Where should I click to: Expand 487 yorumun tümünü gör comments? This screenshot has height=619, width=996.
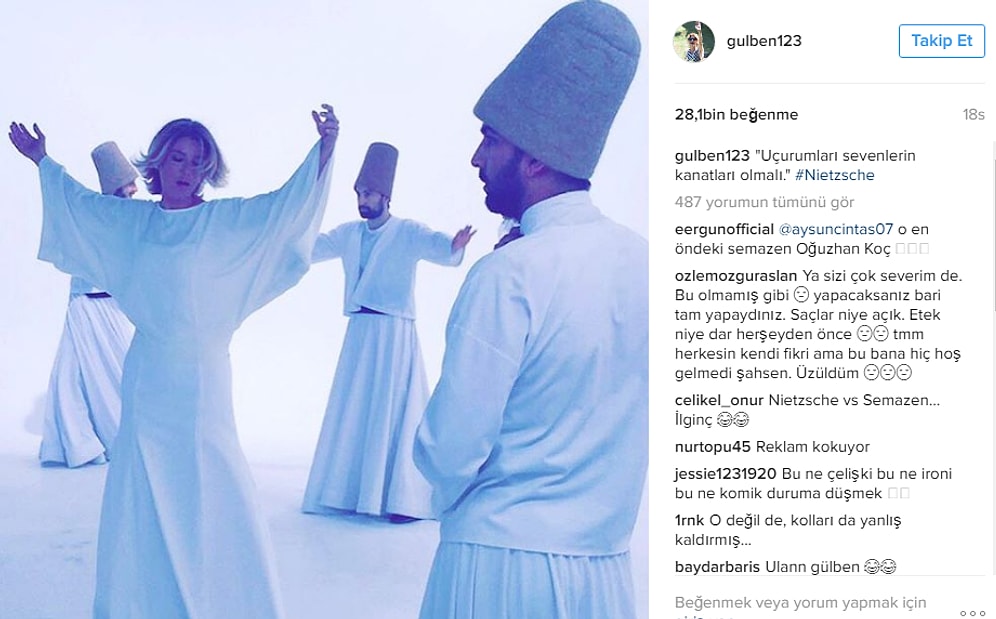764,202
